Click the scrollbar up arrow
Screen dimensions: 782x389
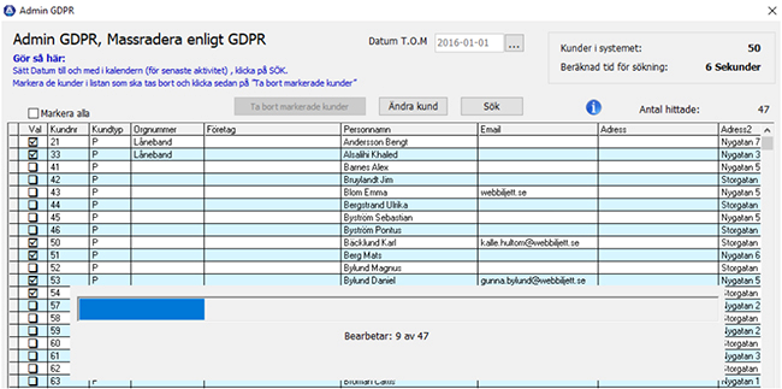pyautogui.click(x=767, y=130)
